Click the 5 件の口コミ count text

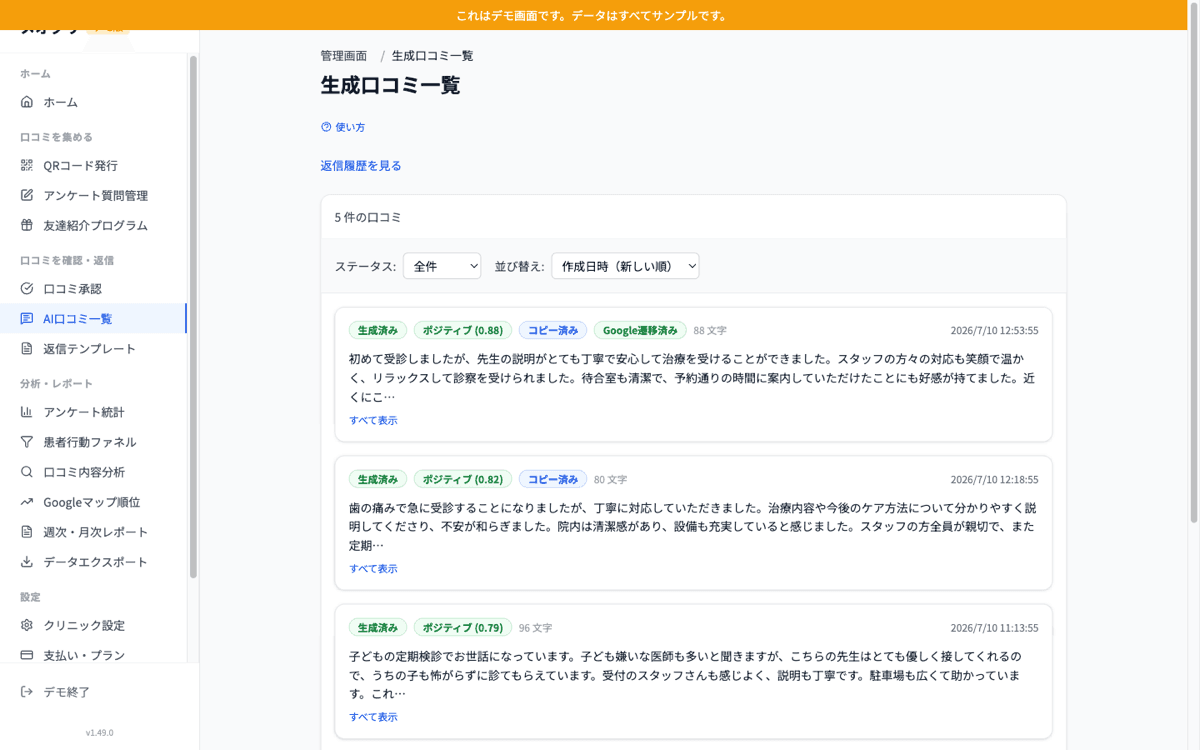coord(368,217)
